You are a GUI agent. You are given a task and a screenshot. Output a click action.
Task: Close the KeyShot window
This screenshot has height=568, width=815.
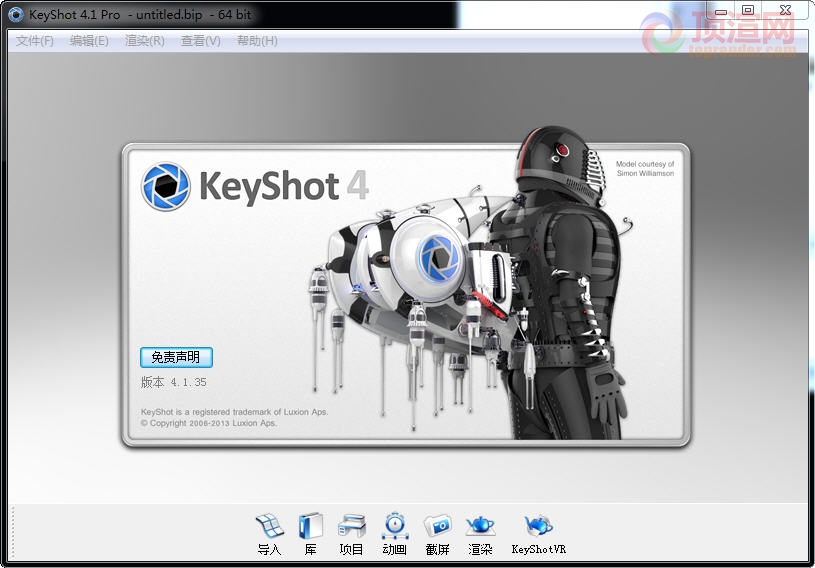tap(785, 10)
